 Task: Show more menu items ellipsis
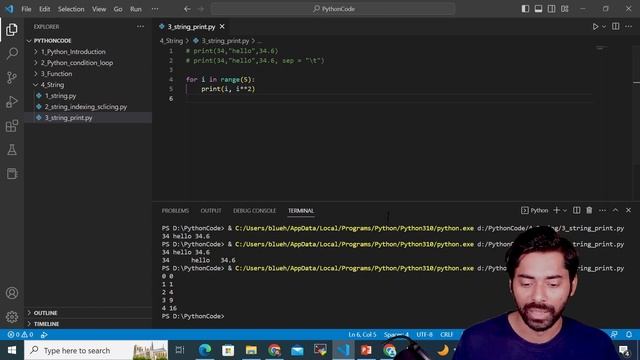pos(155,9)
